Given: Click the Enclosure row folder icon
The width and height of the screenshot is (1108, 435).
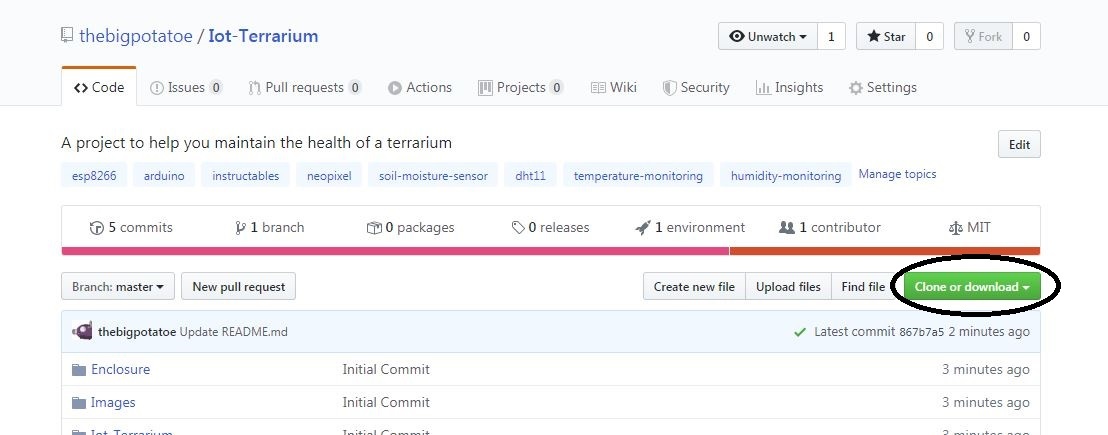Looking at the screenshot, I should click(78, 369).
